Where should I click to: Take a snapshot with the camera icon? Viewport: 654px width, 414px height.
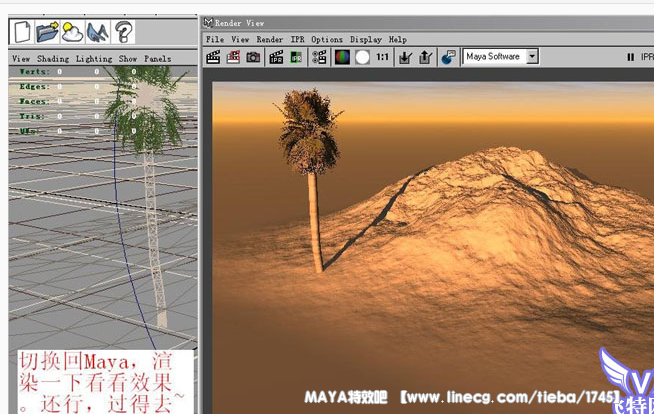[x=253, y=57]
